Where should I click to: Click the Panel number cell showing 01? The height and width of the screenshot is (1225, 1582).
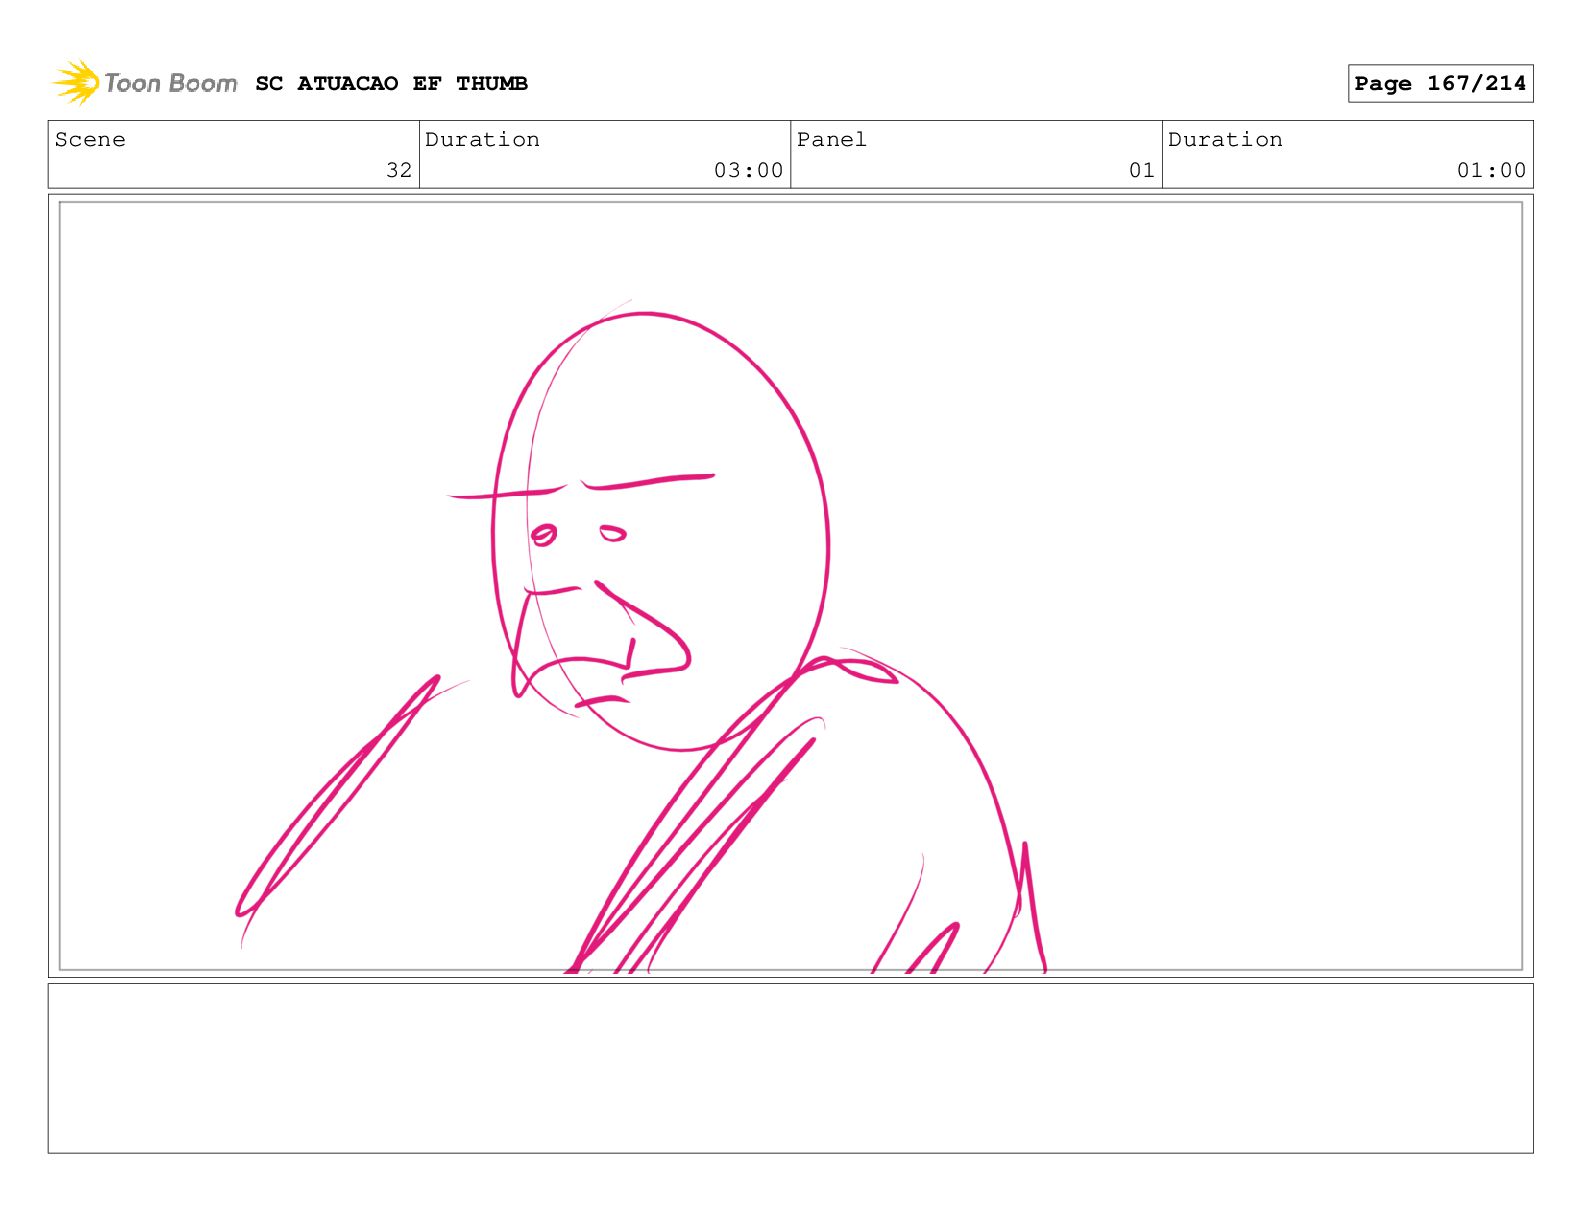[x=976, y=155]
